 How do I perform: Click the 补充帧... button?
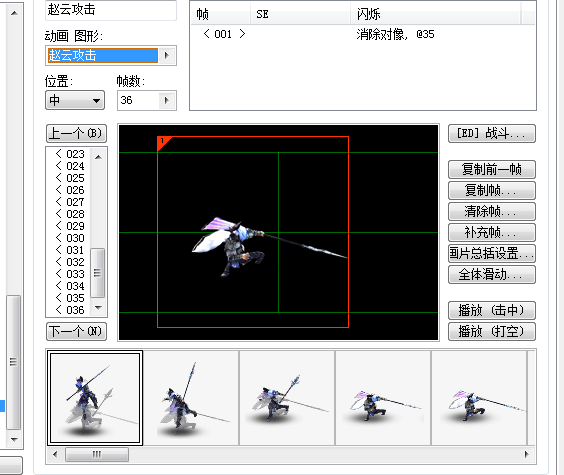tap(492, 232)
